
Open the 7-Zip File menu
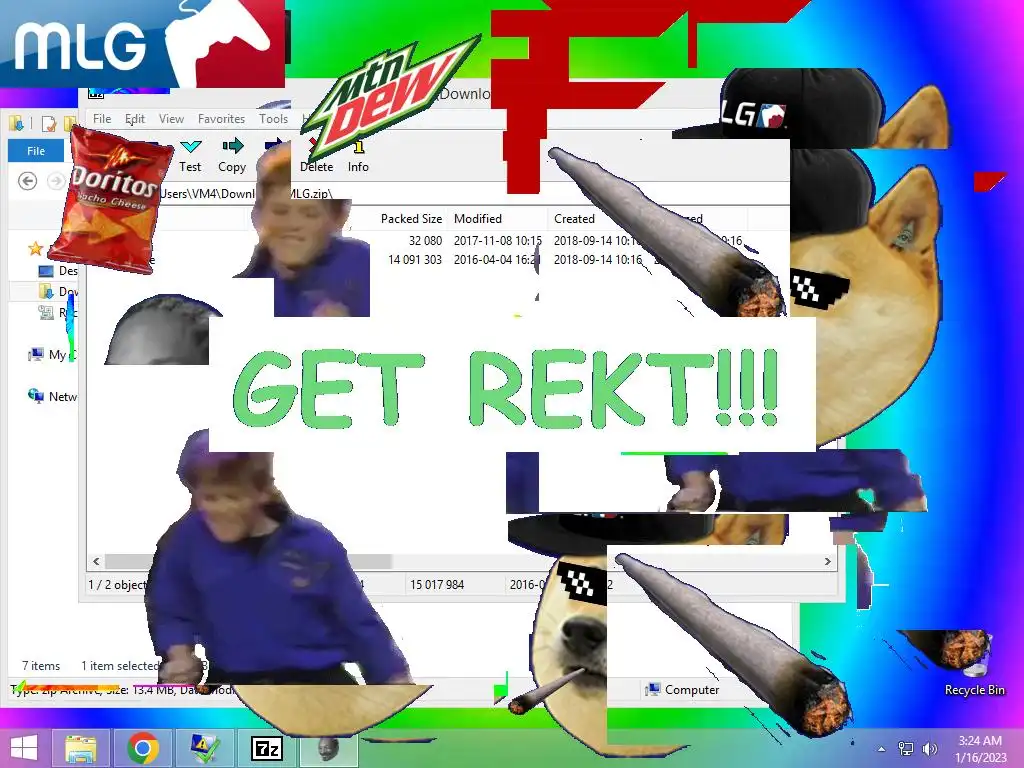102,119
